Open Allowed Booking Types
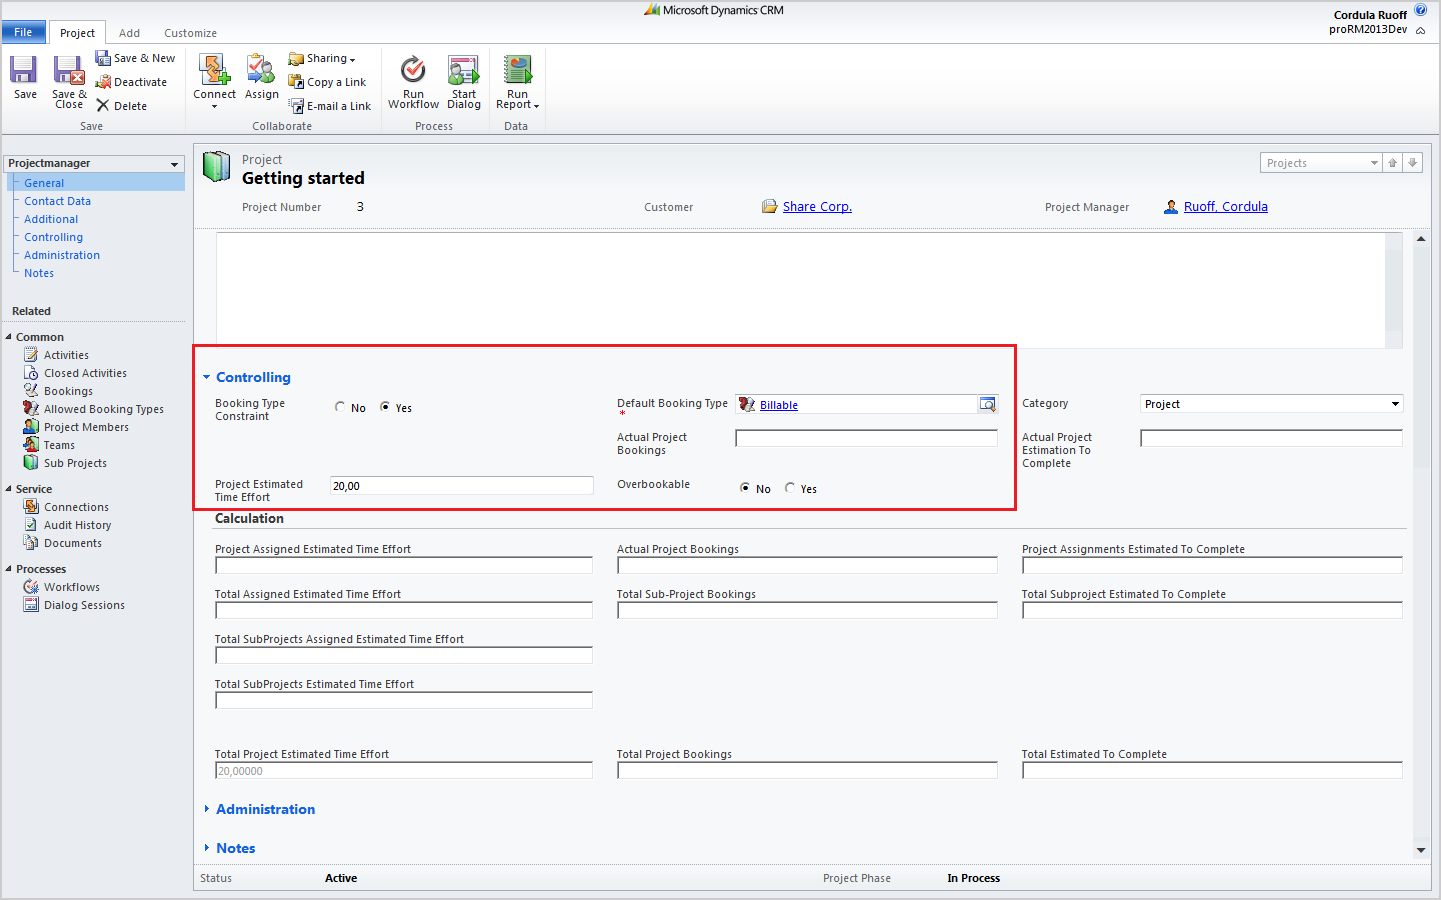The image size is (1441, 900). pos(103,409)
